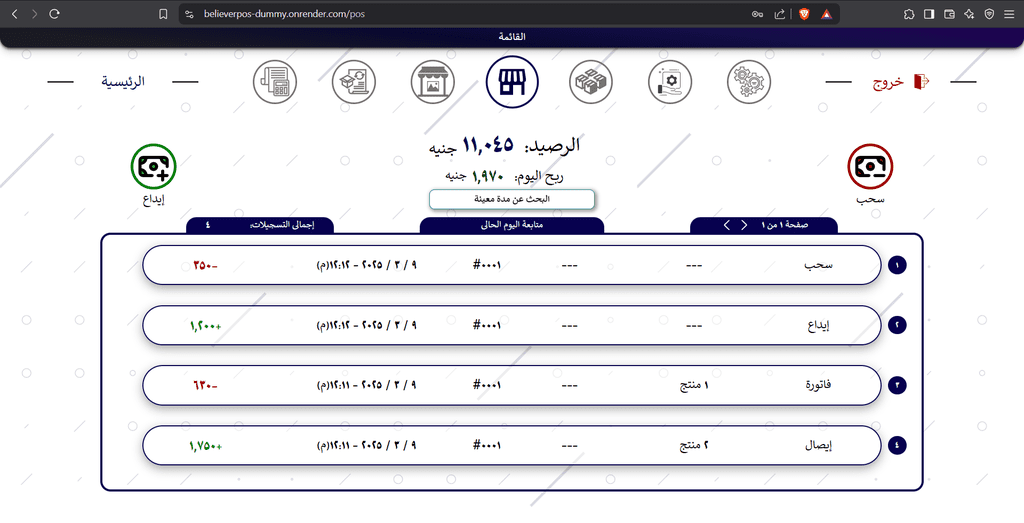Click the #0001 ID in the سحب row
1024x523 pixels.
[487, 265]
